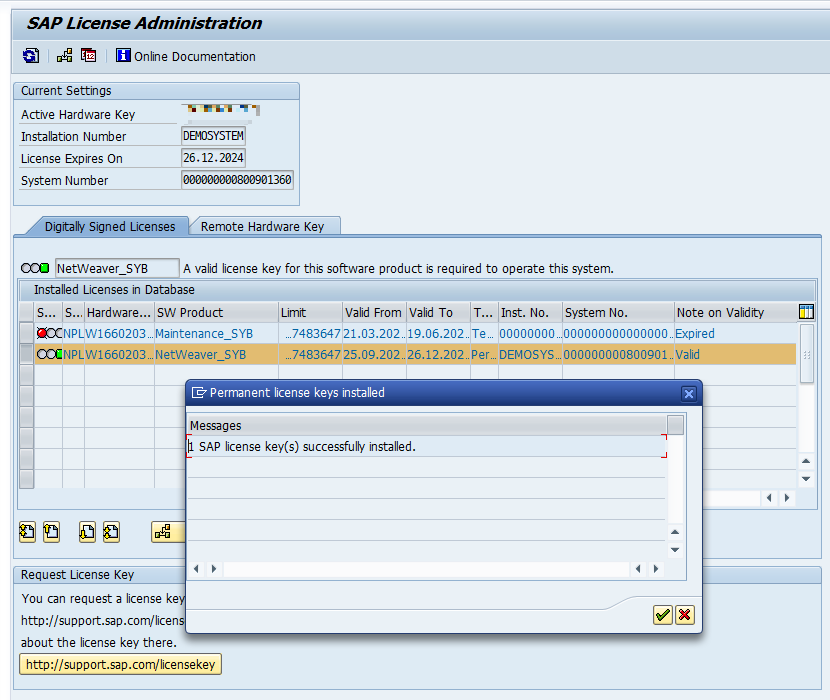Viewport: 830px width, 700px height.
Task: Click the dialog message list's scroll up arrow
Action: point(675,532)
